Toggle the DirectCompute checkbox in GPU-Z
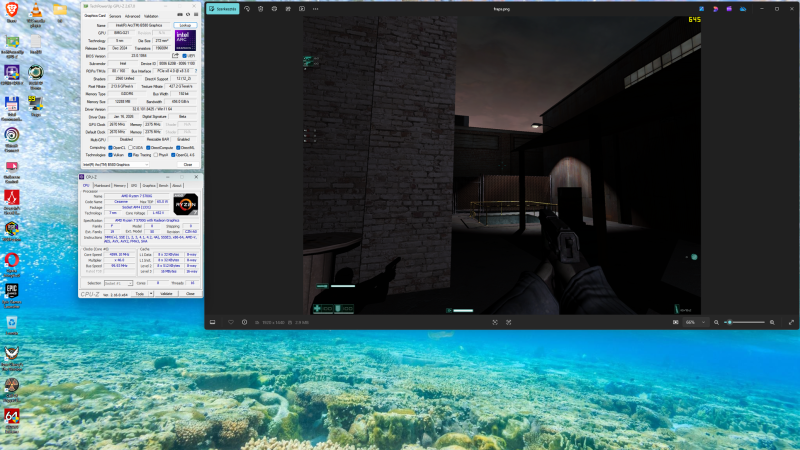This screenshot has width=800, height=450. click(148, 147)
